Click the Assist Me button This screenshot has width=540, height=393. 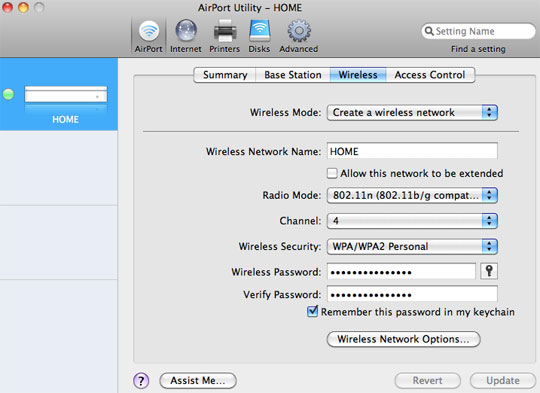(198, 381)
